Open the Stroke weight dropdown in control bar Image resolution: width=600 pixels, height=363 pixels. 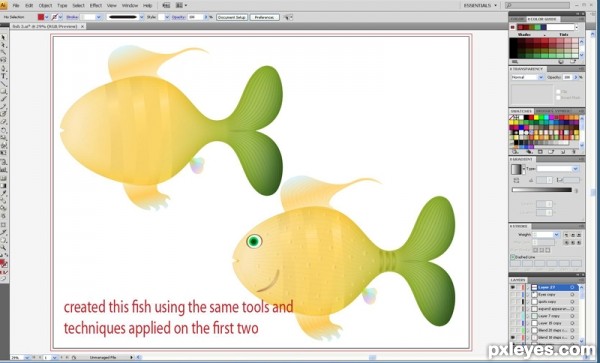[x=99, y=17]
